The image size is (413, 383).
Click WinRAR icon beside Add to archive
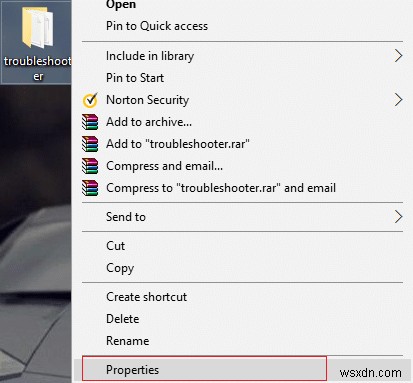point(90,122)
